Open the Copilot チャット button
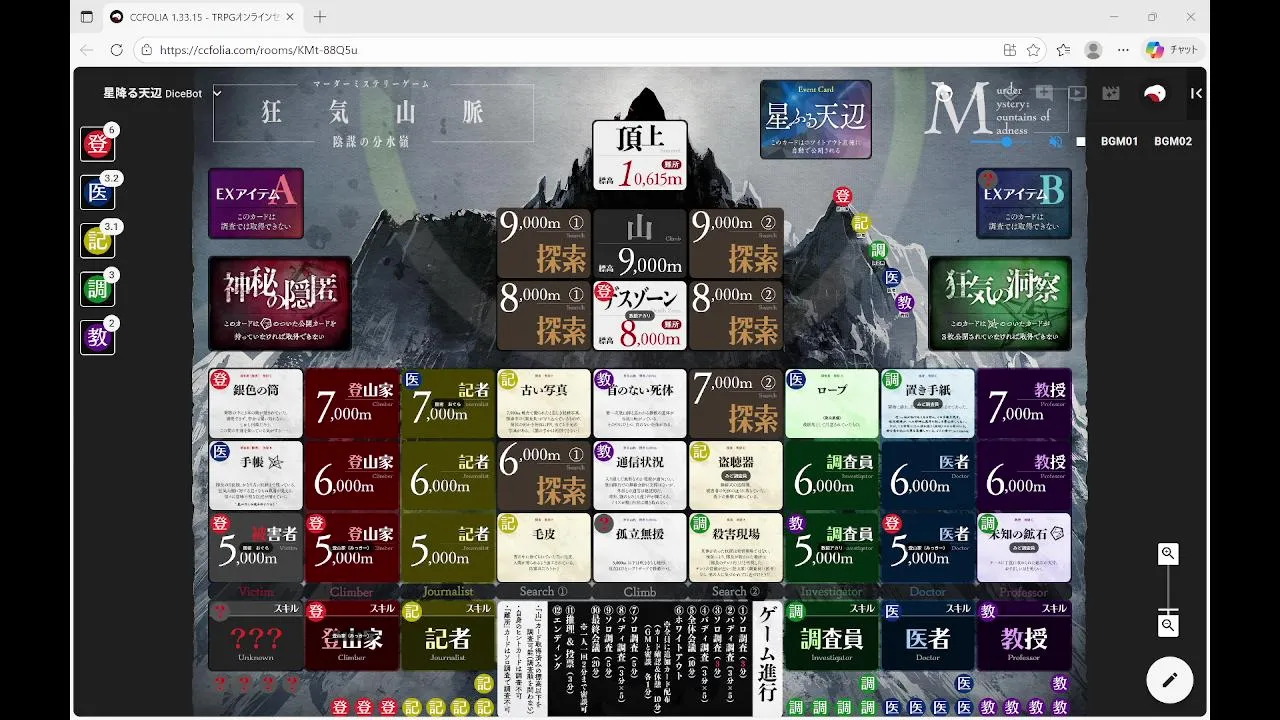 coord(1172,50)
